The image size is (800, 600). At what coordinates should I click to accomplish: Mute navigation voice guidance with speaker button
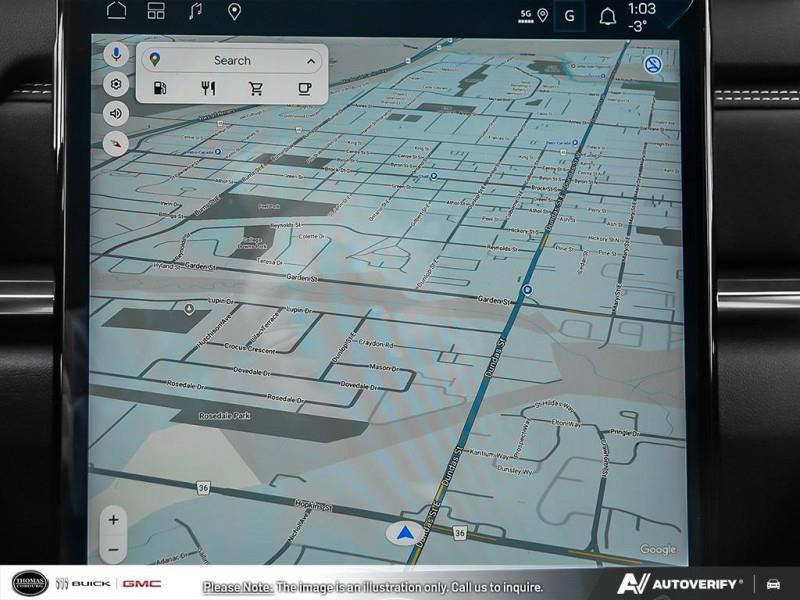(116, 113)
